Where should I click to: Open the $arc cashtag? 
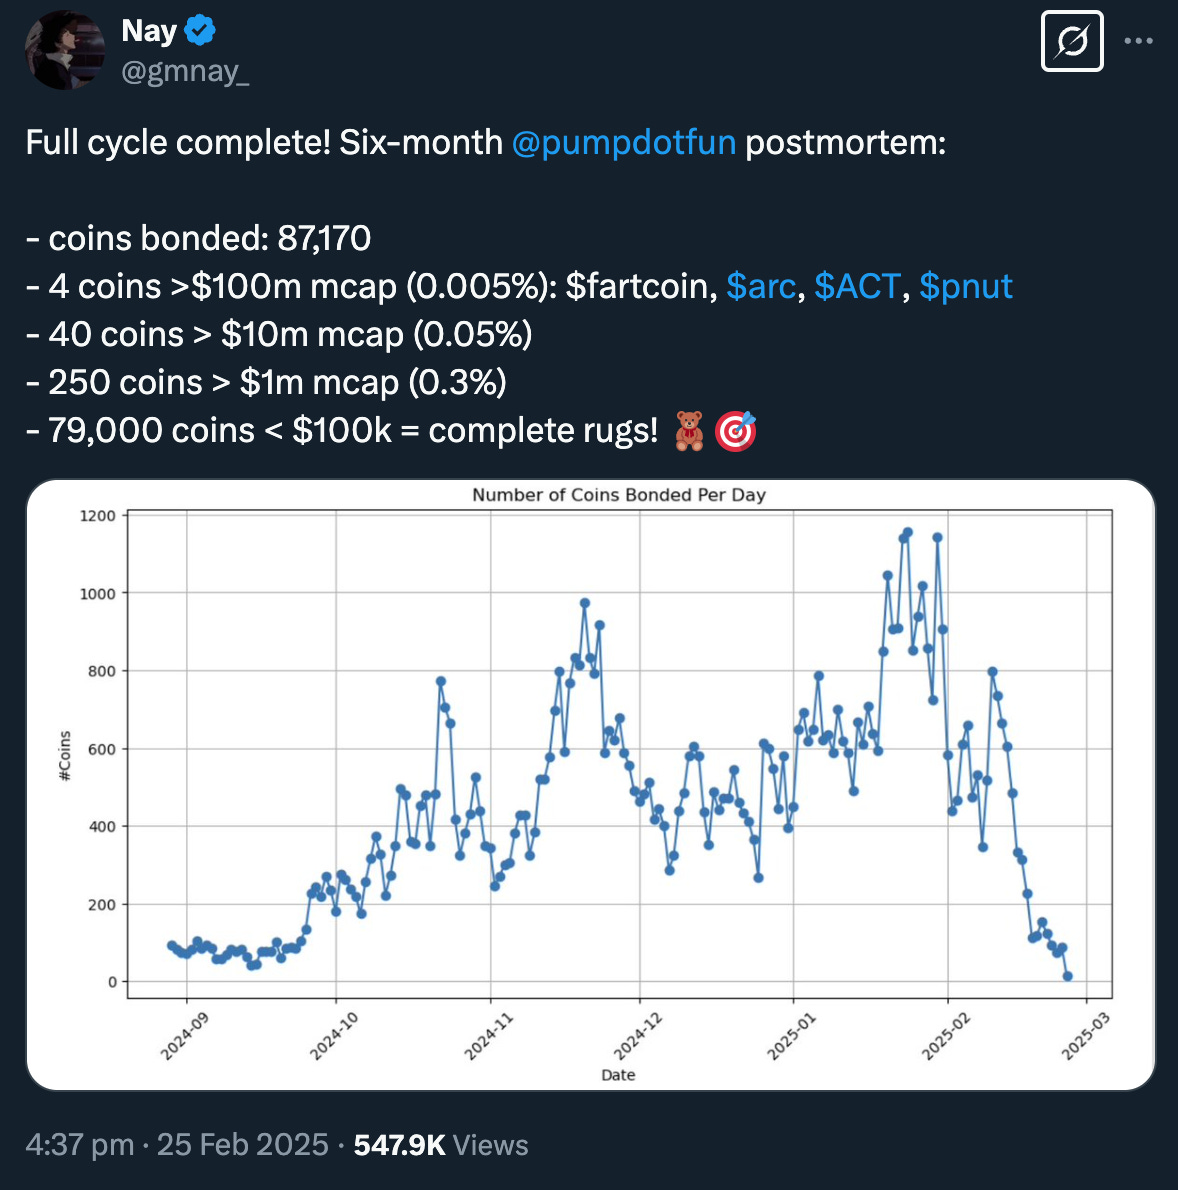(x=760, y=287)
